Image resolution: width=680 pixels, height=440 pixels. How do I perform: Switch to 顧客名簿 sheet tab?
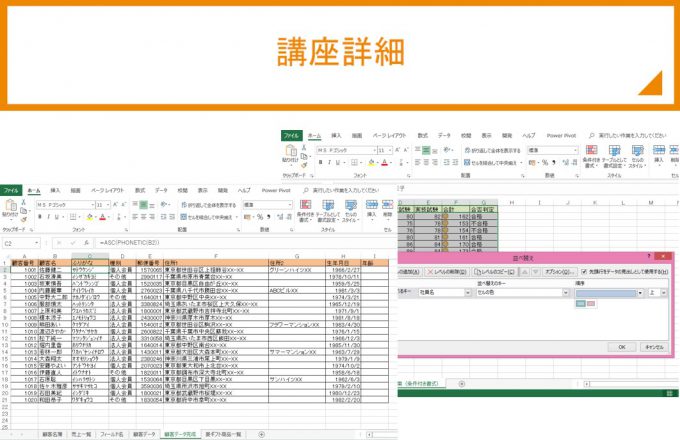(x=52, y=434)
